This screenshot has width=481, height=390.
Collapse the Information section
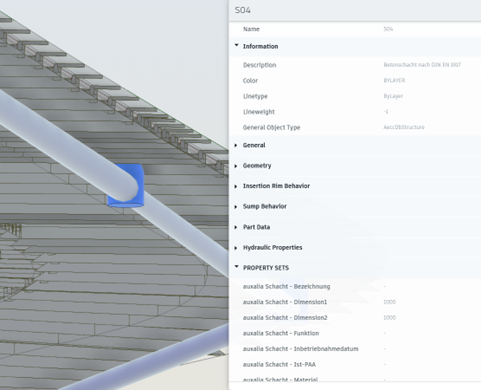pos(237,45)
